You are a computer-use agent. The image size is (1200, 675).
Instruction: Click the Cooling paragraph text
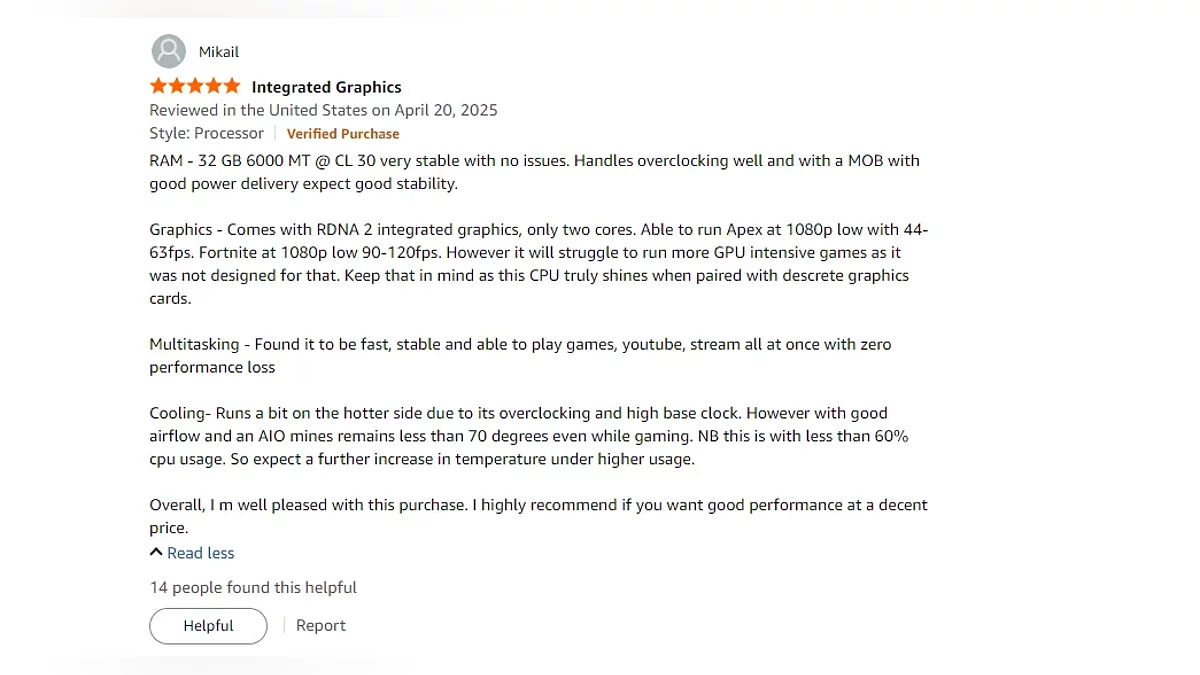click(x=528, y=436)
